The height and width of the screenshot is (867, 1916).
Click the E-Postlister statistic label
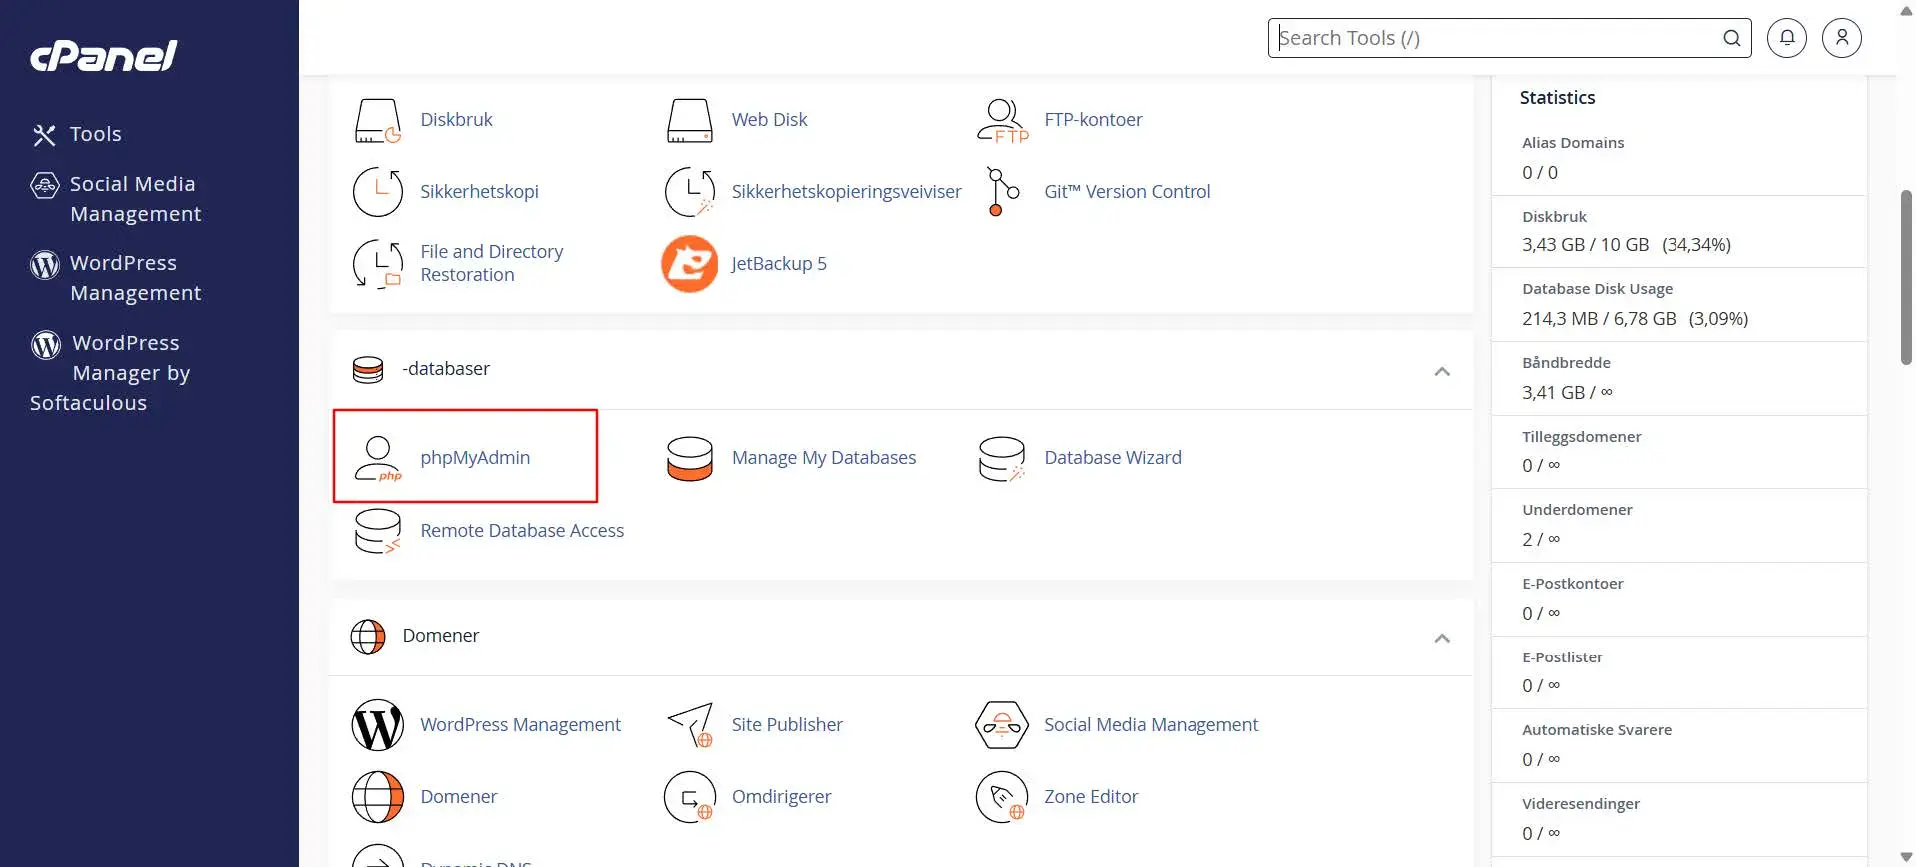click(1562, 657)
